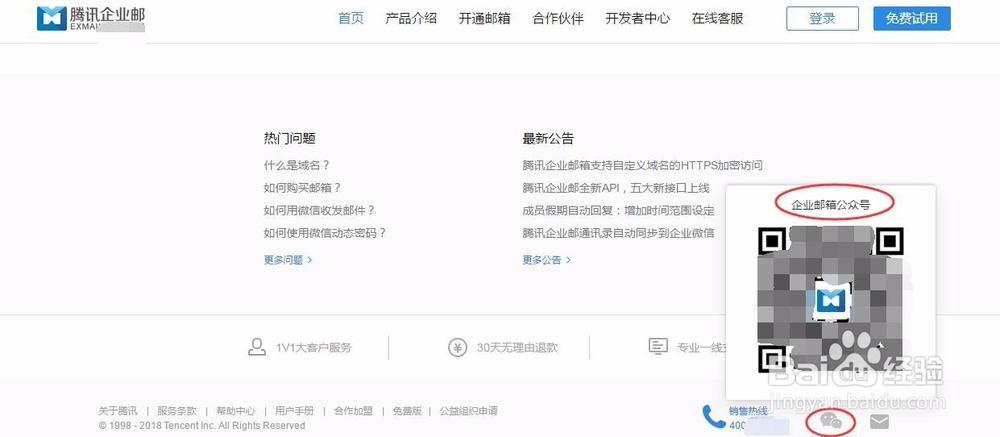This screenshot has height=437, width=1000.
Task: Open 合作伙伴 in the navigation
Action: coord(558,19)
